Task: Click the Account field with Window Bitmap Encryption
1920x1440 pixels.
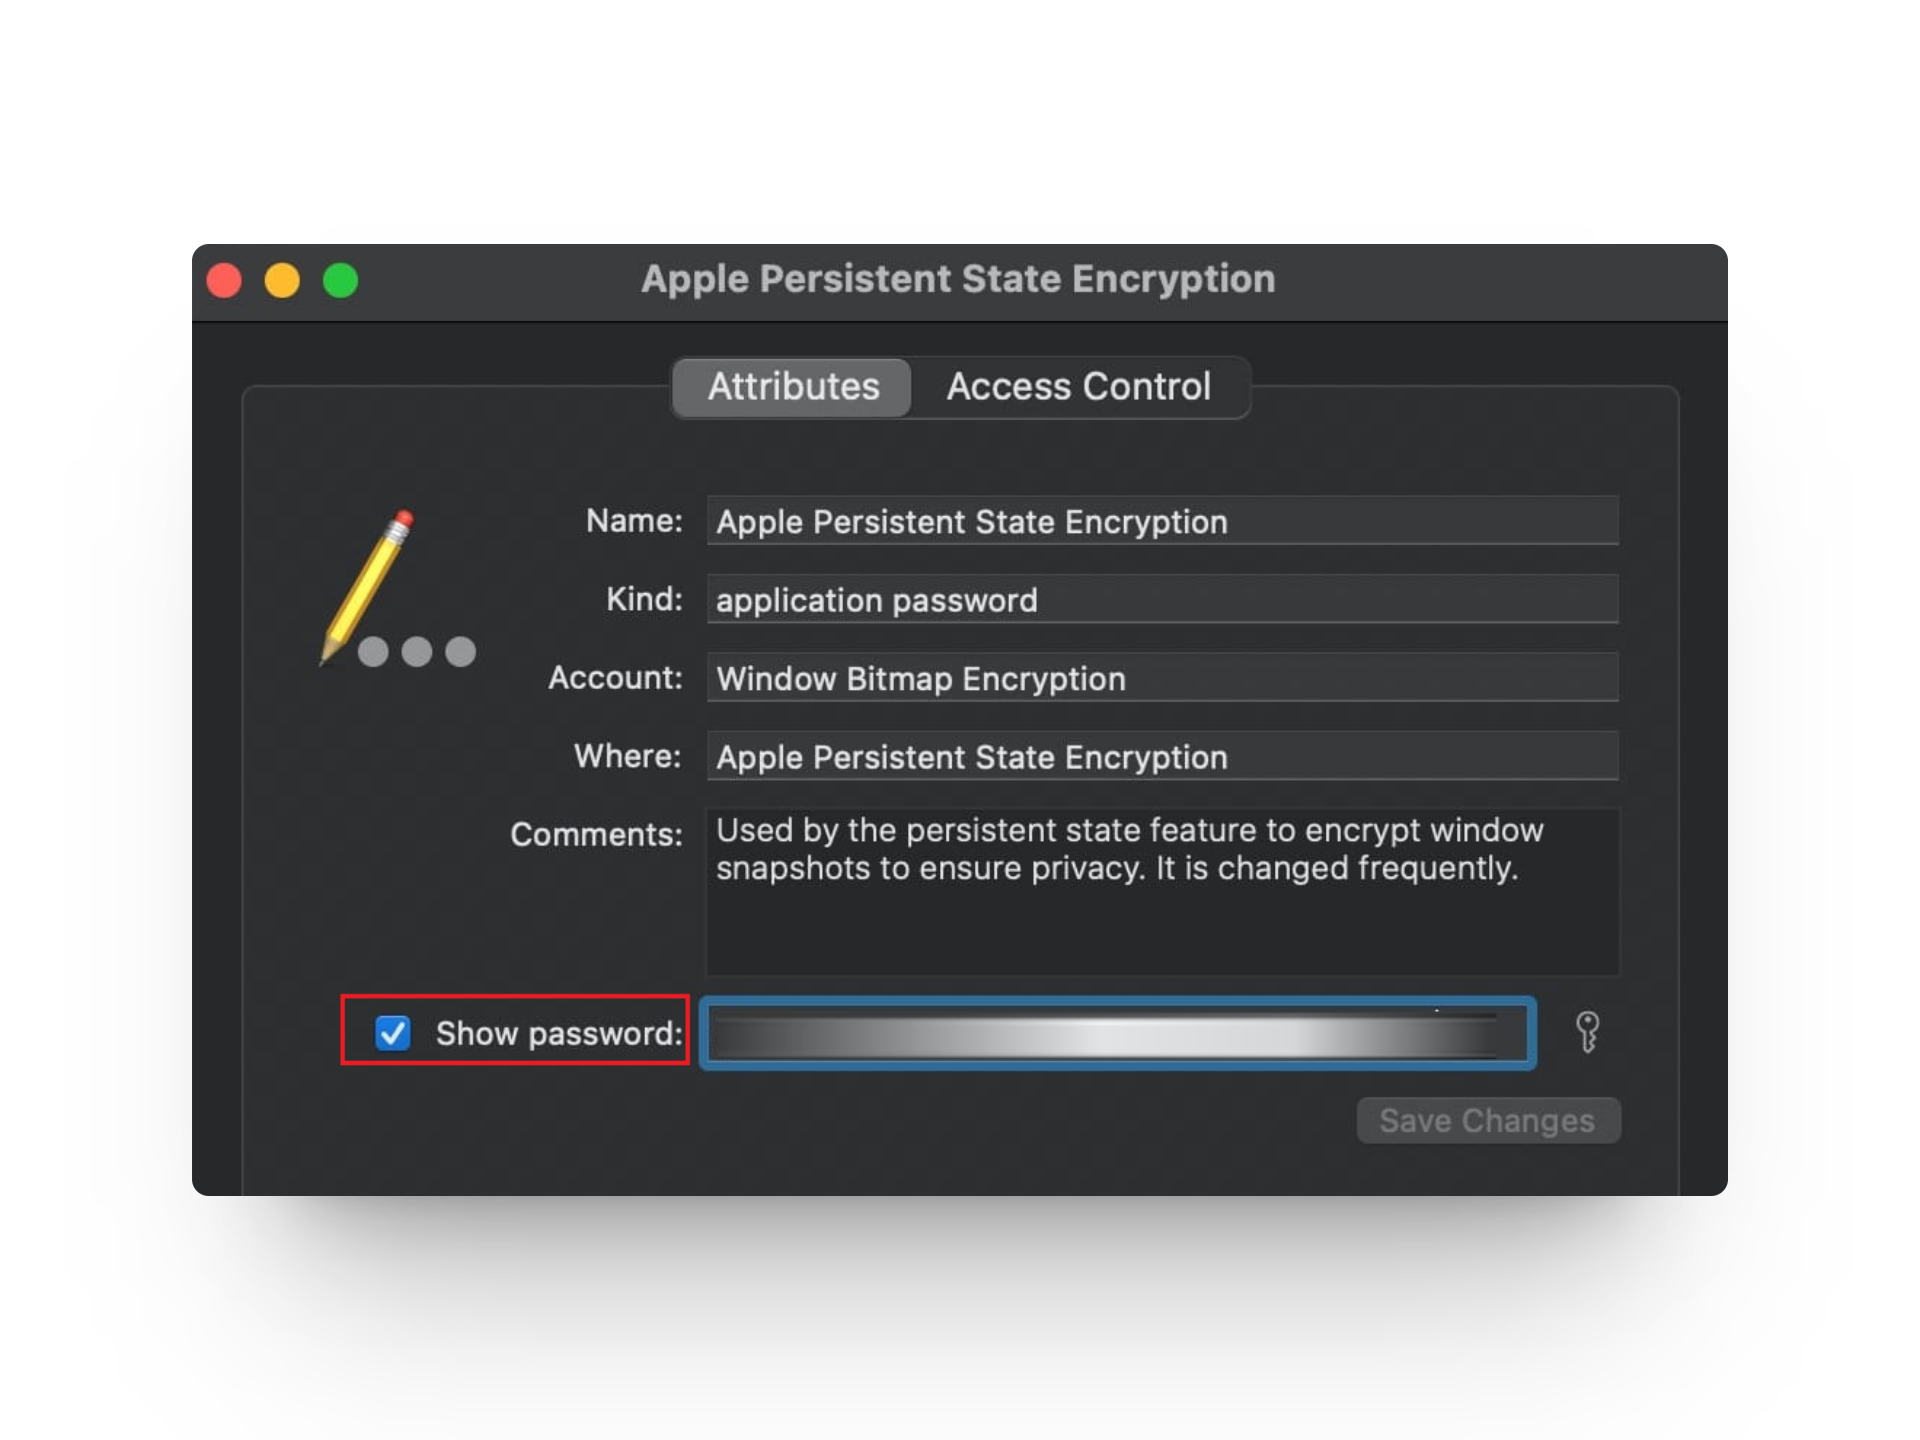Action: point(1160,678)
